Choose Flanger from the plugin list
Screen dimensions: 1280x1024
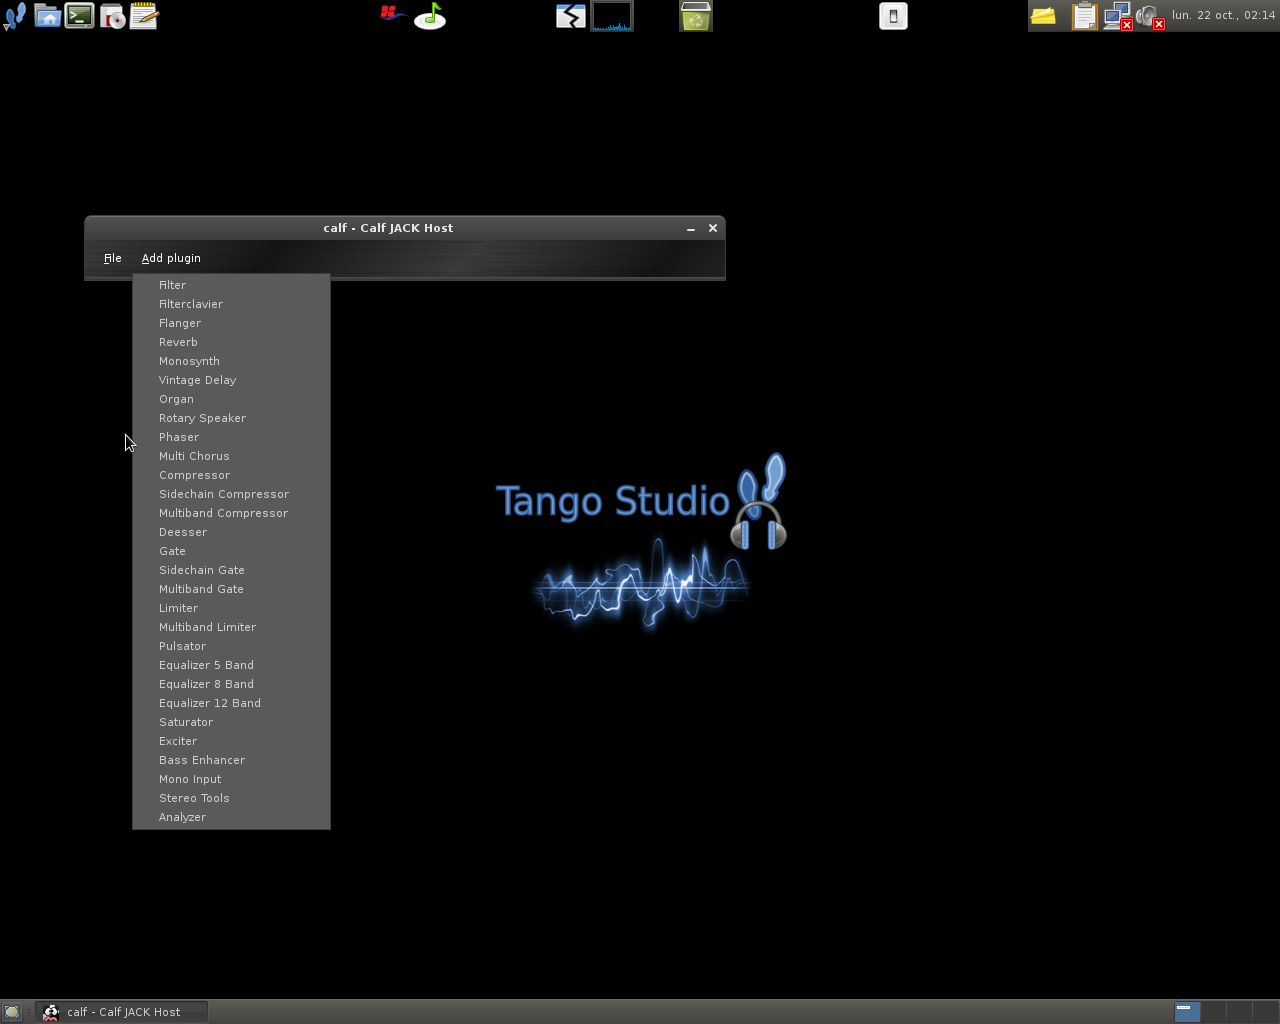(231, 323)
